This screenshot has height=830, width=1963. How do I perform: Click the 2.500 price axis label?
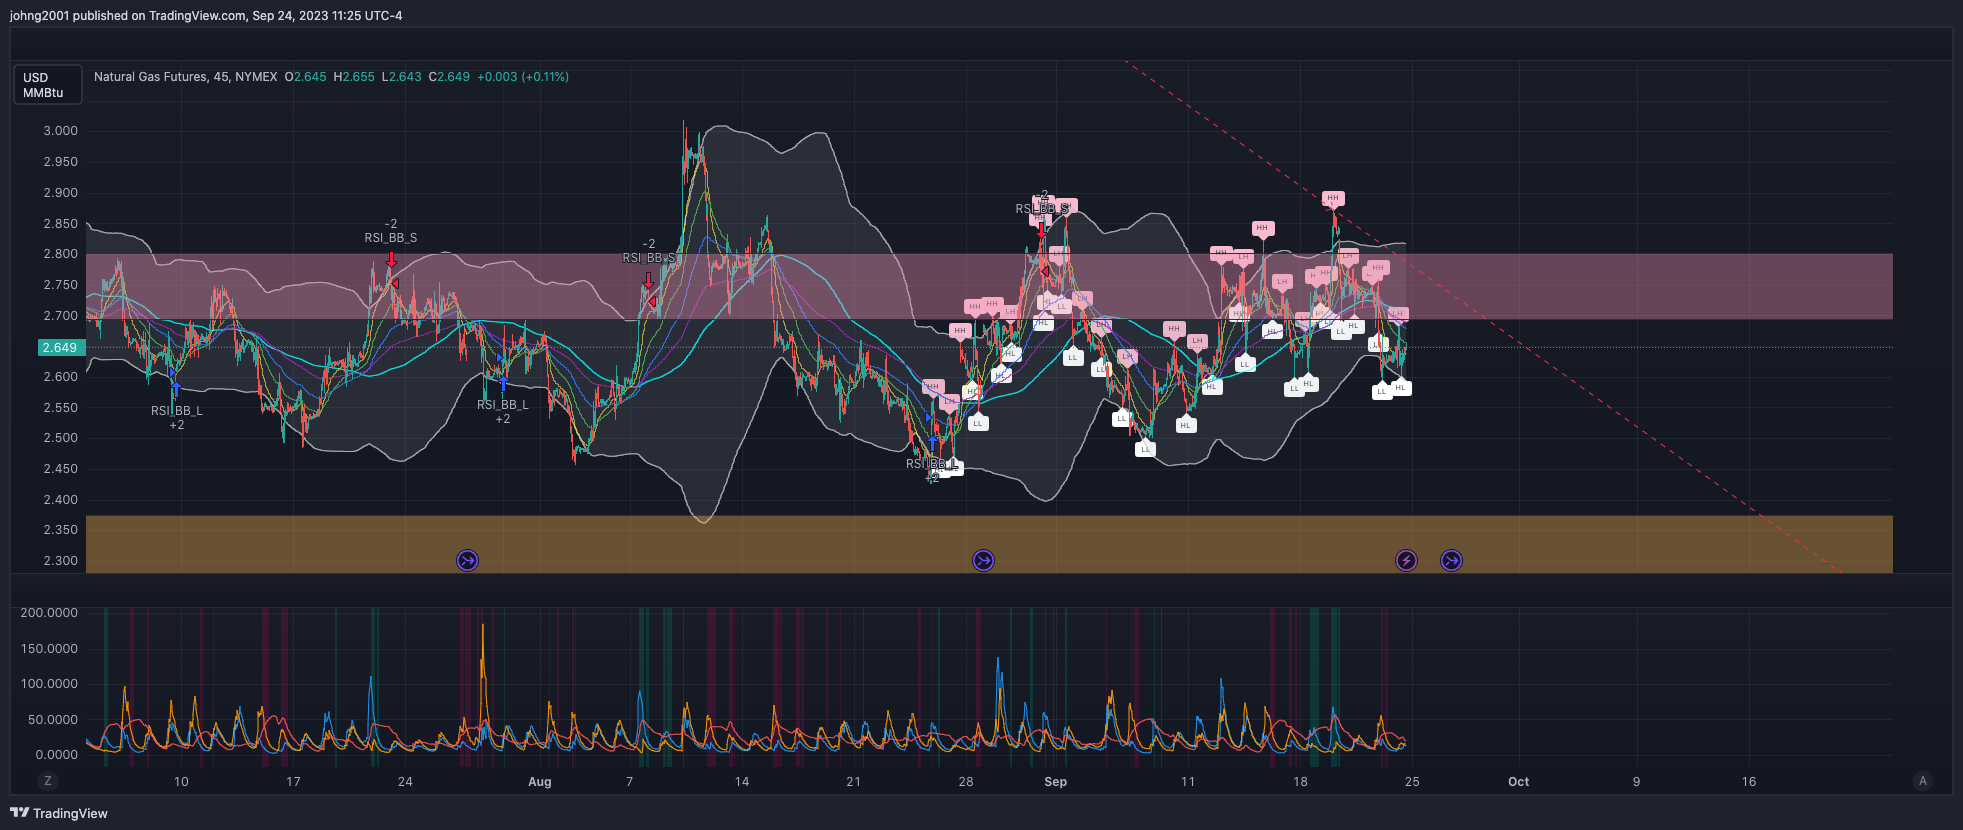(x=60, y=438)
